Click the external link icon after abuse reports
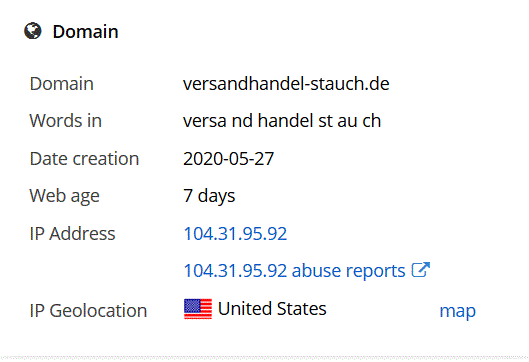 pos(421,270)
